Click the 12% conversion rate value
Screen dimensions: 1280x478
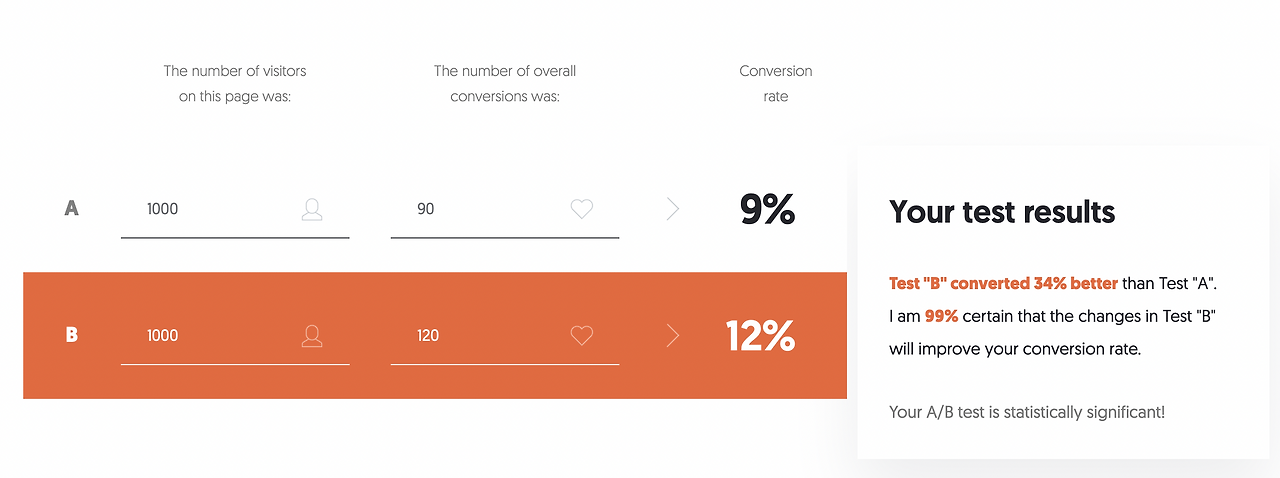761,337
